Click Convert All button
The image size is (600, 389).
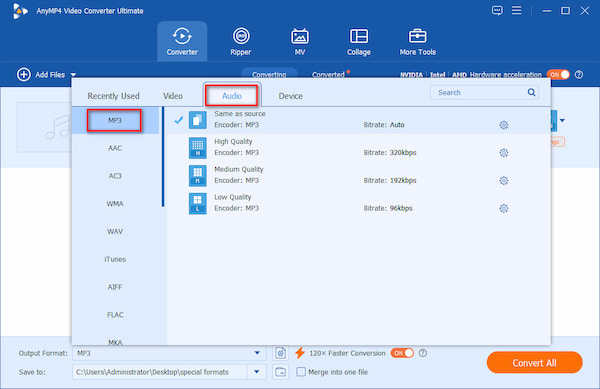(534, 363)
